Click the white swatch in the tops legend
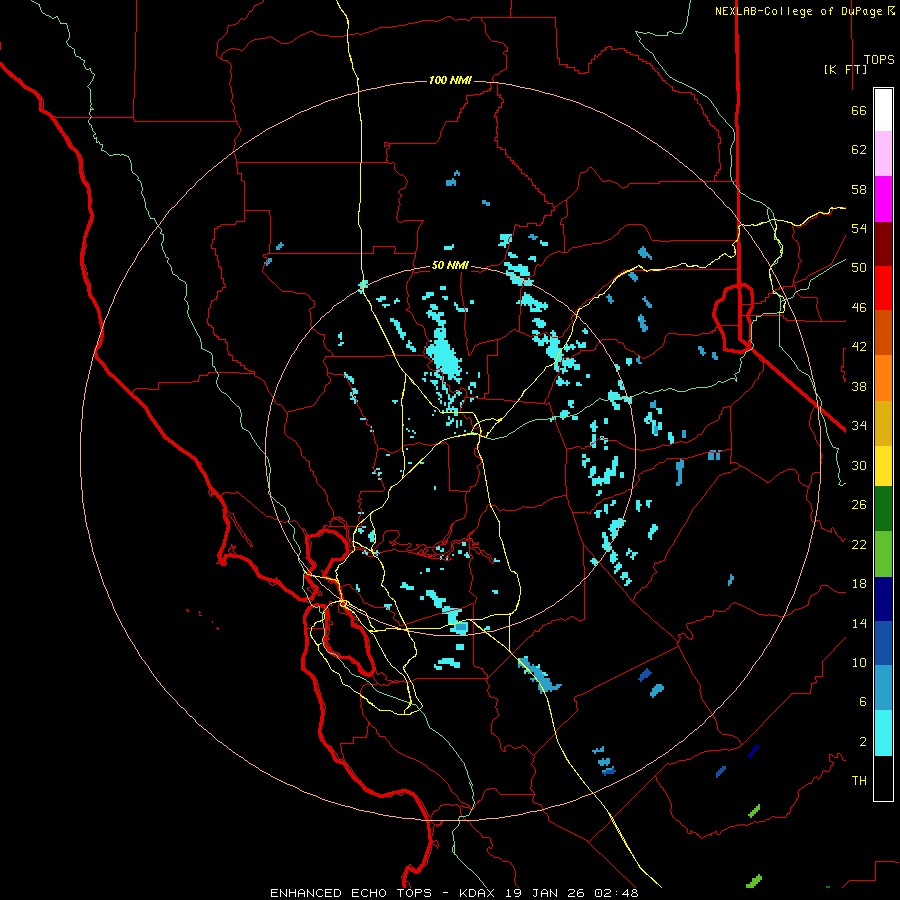Screen dimensions: 900x900 click(883, 110)
